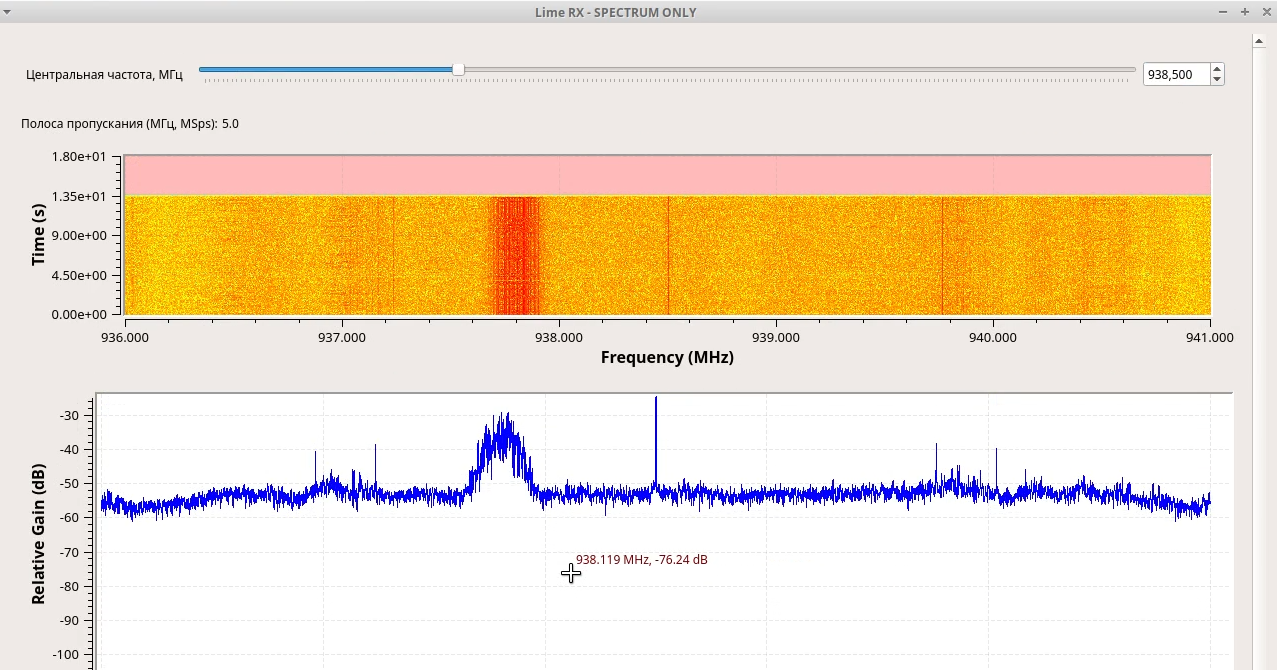The width and height of the screenshot is (1277, 670).
Task: Click the Time (s) axis label
Action: tap(38, 235)
